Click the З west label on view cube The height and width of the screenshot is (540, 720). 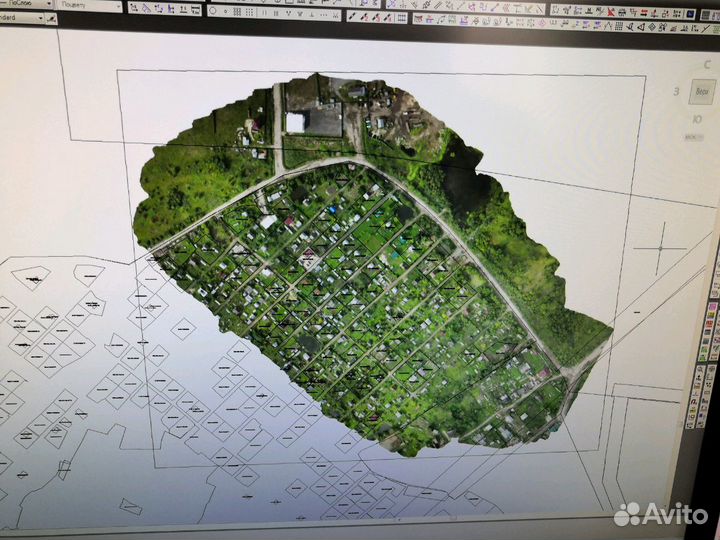[x=676, y=92]
